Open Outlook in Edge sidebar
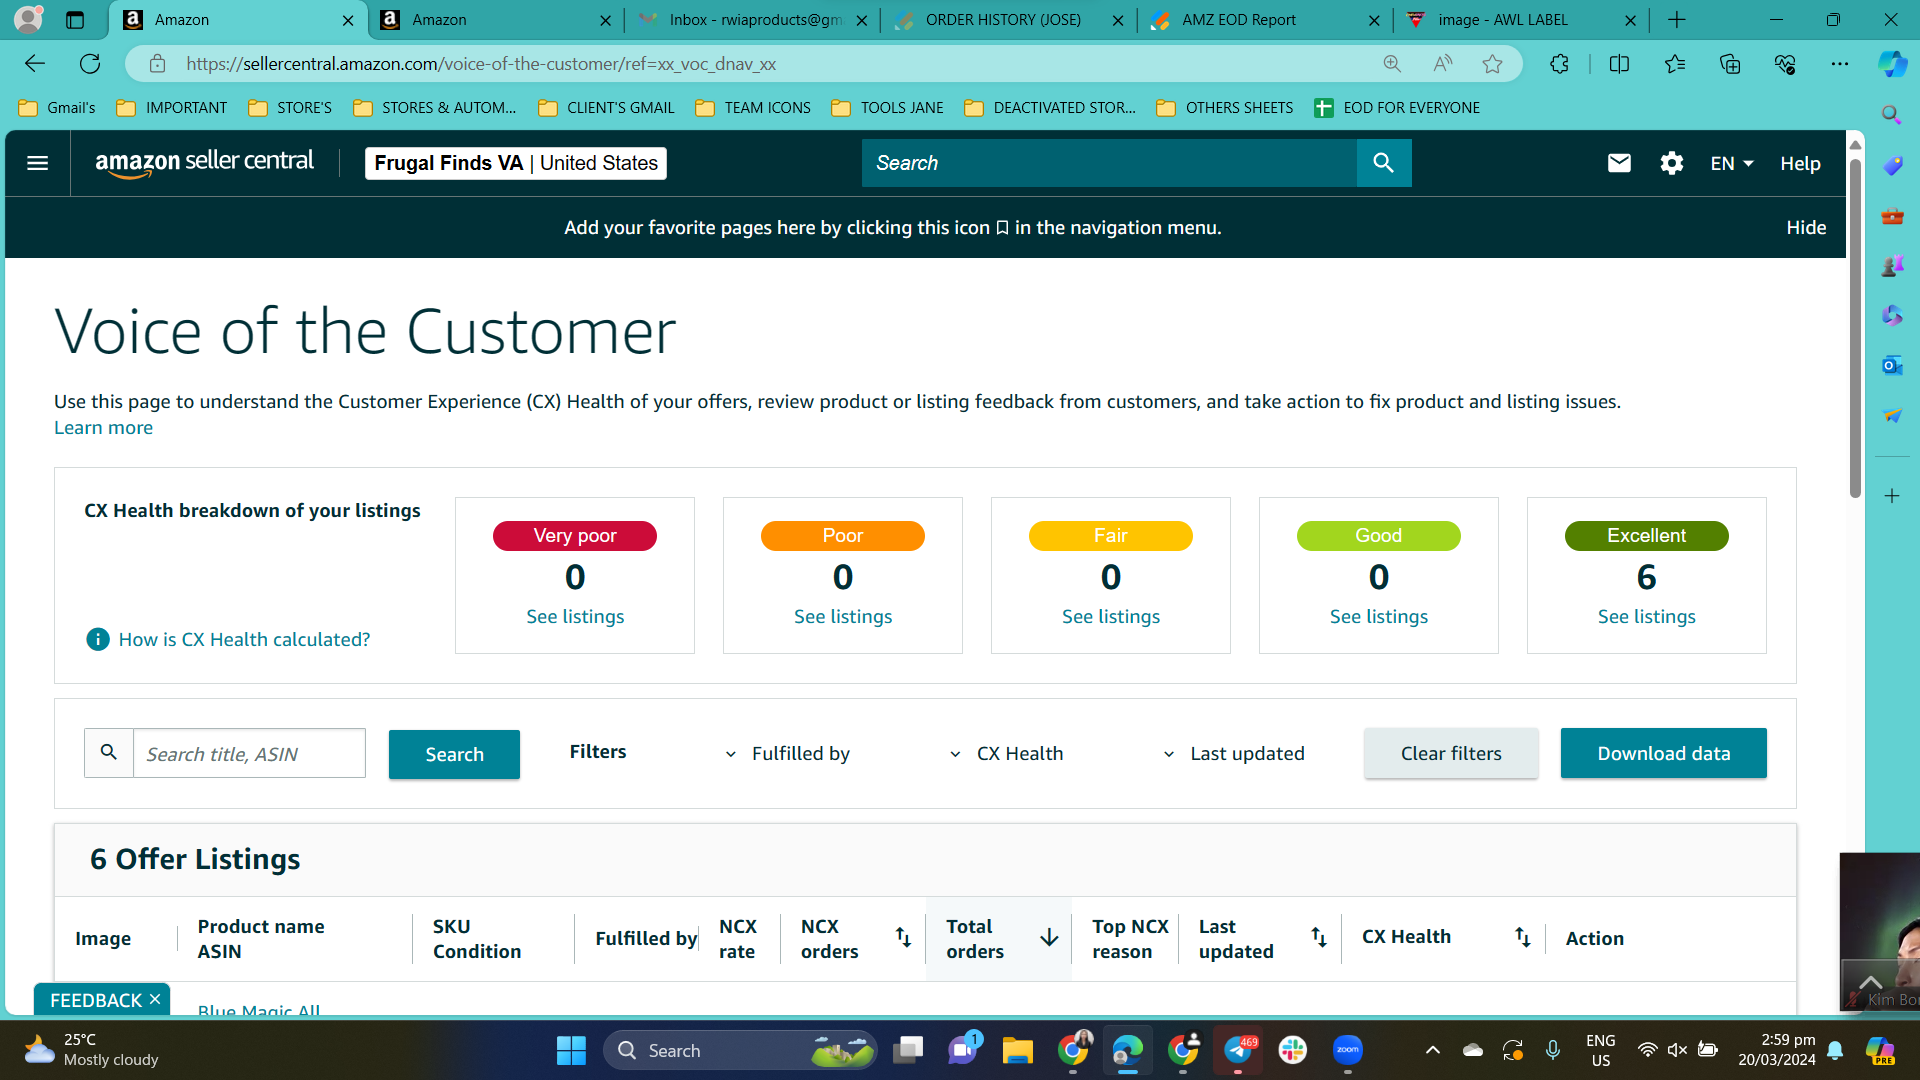The image size is (1920, 1080). pyautogui.click(x=1892, y=366)
